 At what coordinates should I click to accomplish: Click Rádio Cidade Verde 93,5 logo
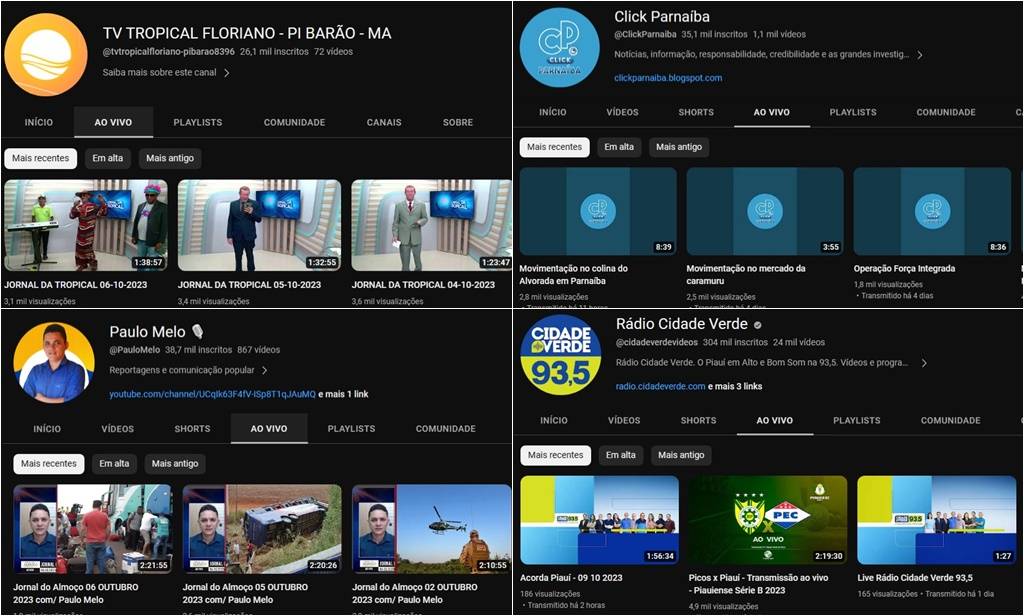tap(560, 355)
